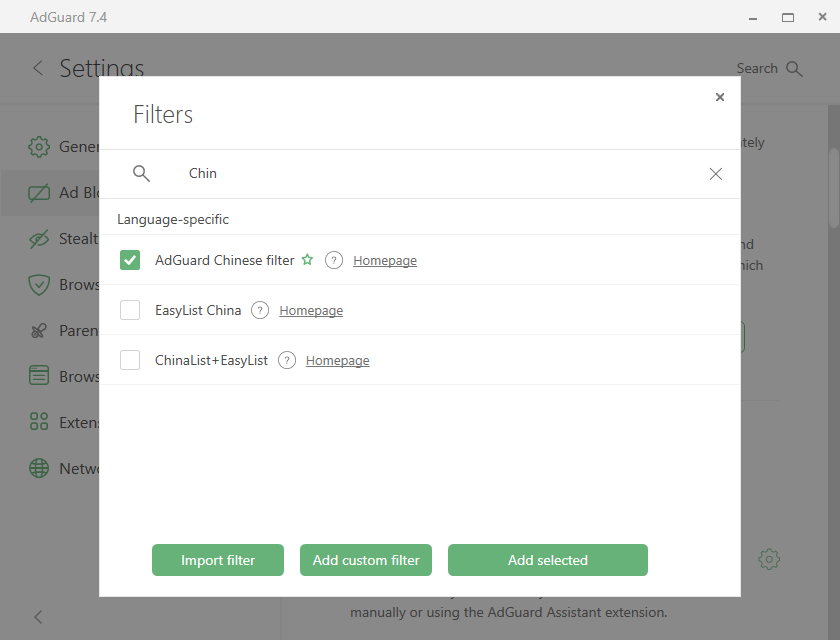Select the Network globe icon in sidebar
The image size is (840, 640).
coord(39,468)
